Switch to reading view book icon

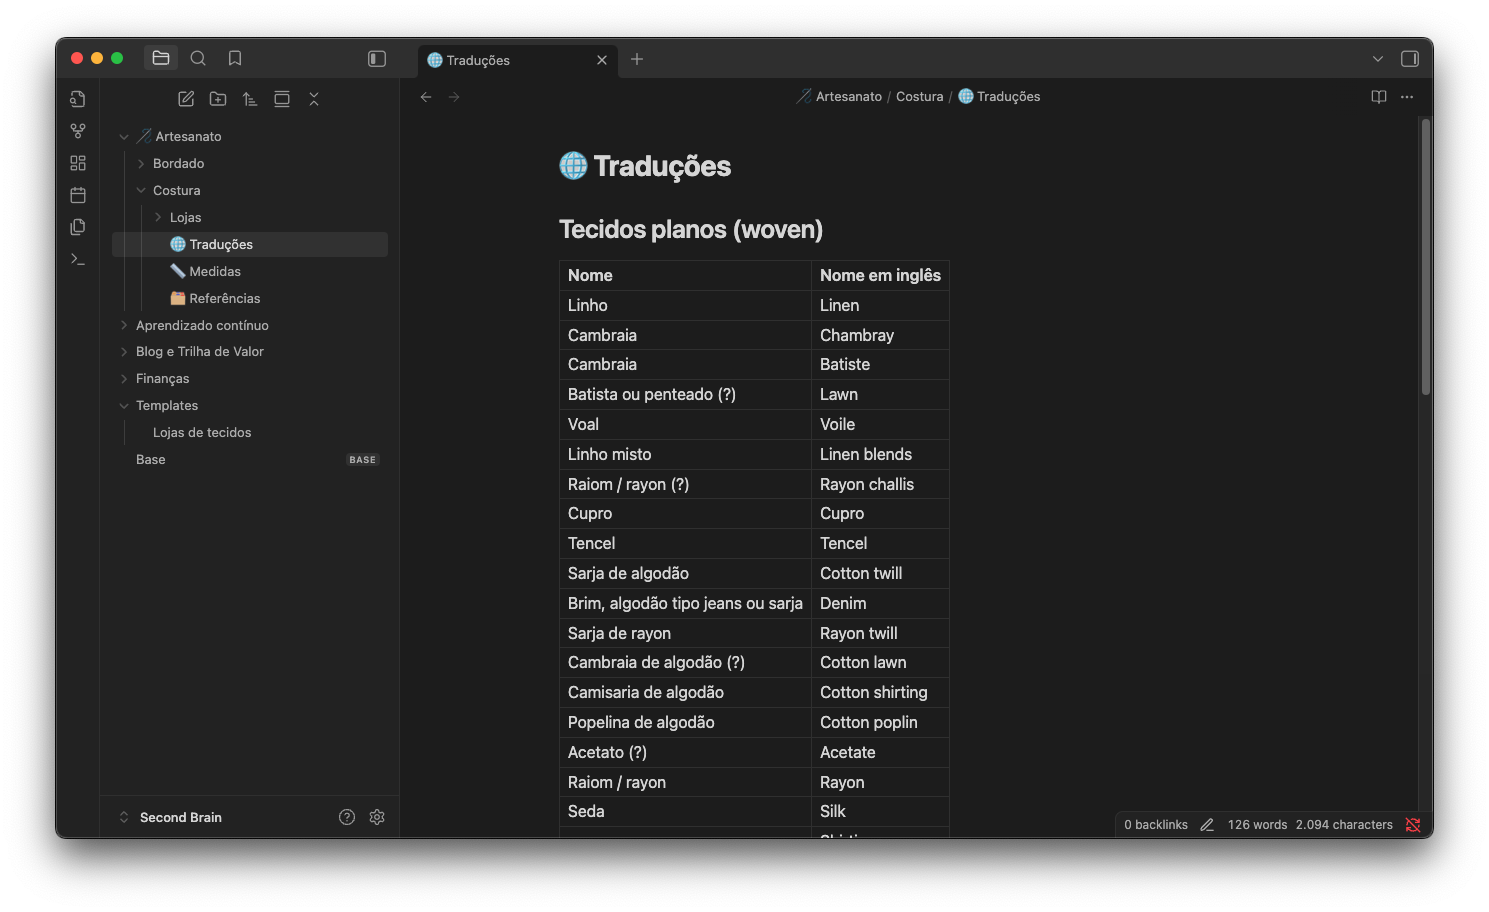(1379, 97)
